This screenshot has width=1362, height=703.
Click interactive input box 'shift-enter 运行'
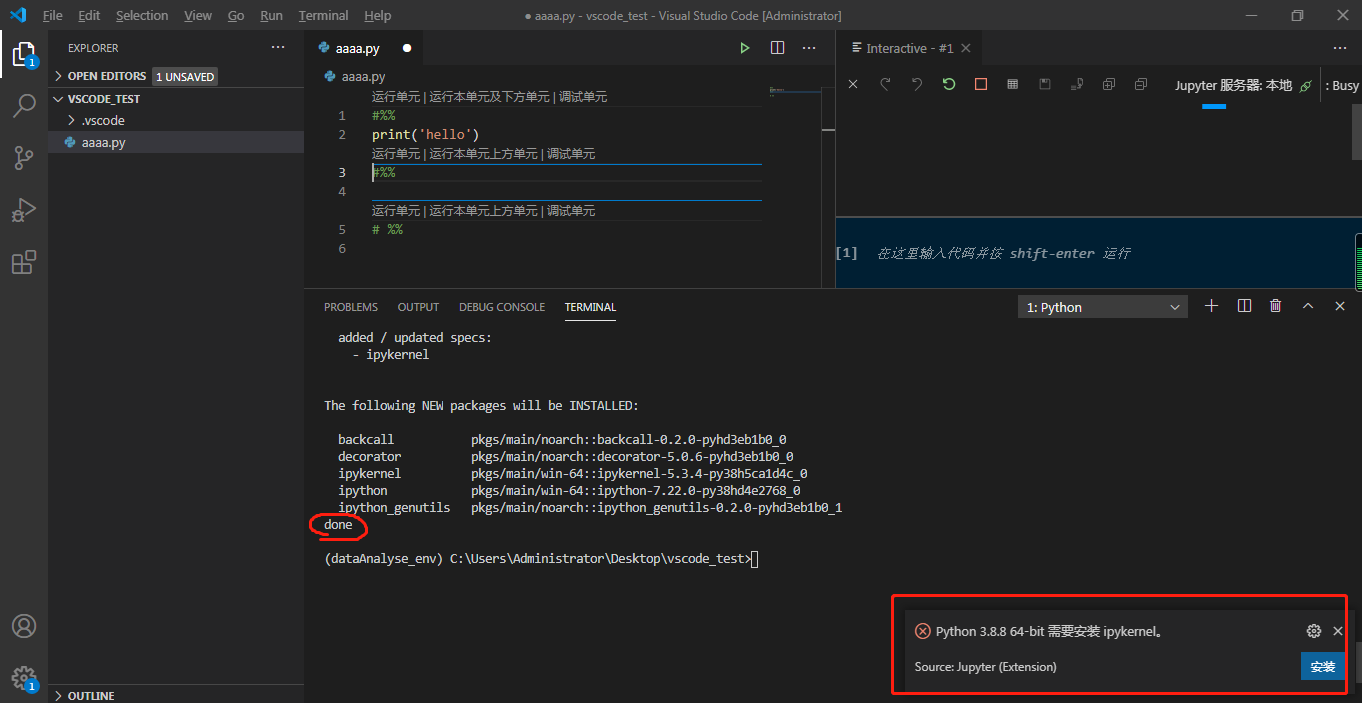[x=1095, y=254]
